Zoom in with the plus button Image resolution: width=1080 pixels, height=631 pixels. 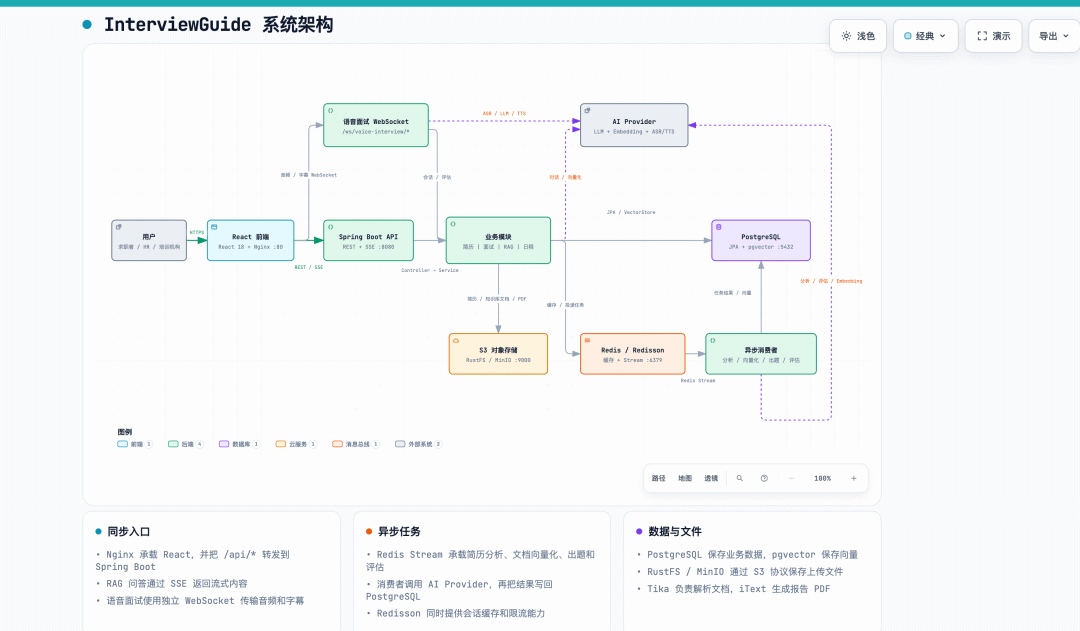[853, 478]
